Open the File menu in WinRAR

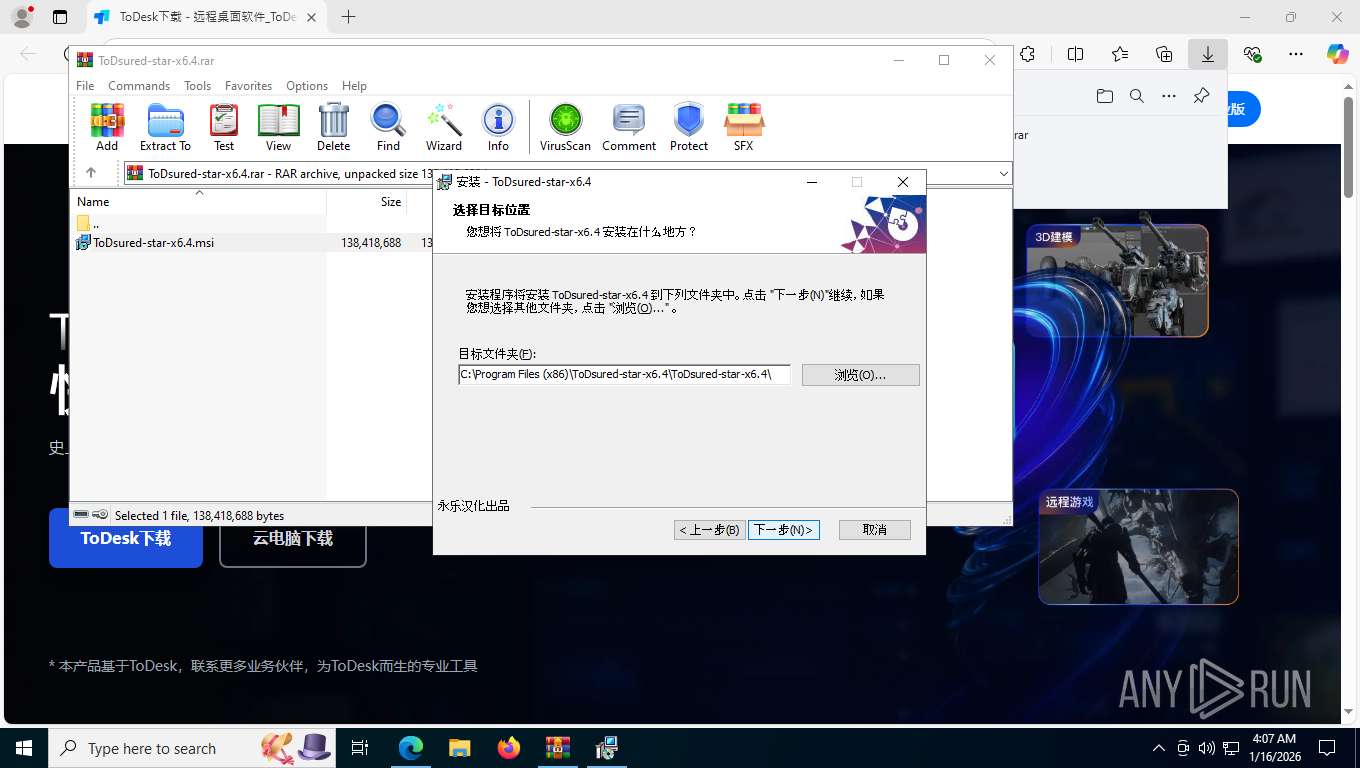(x=85, y=86)
